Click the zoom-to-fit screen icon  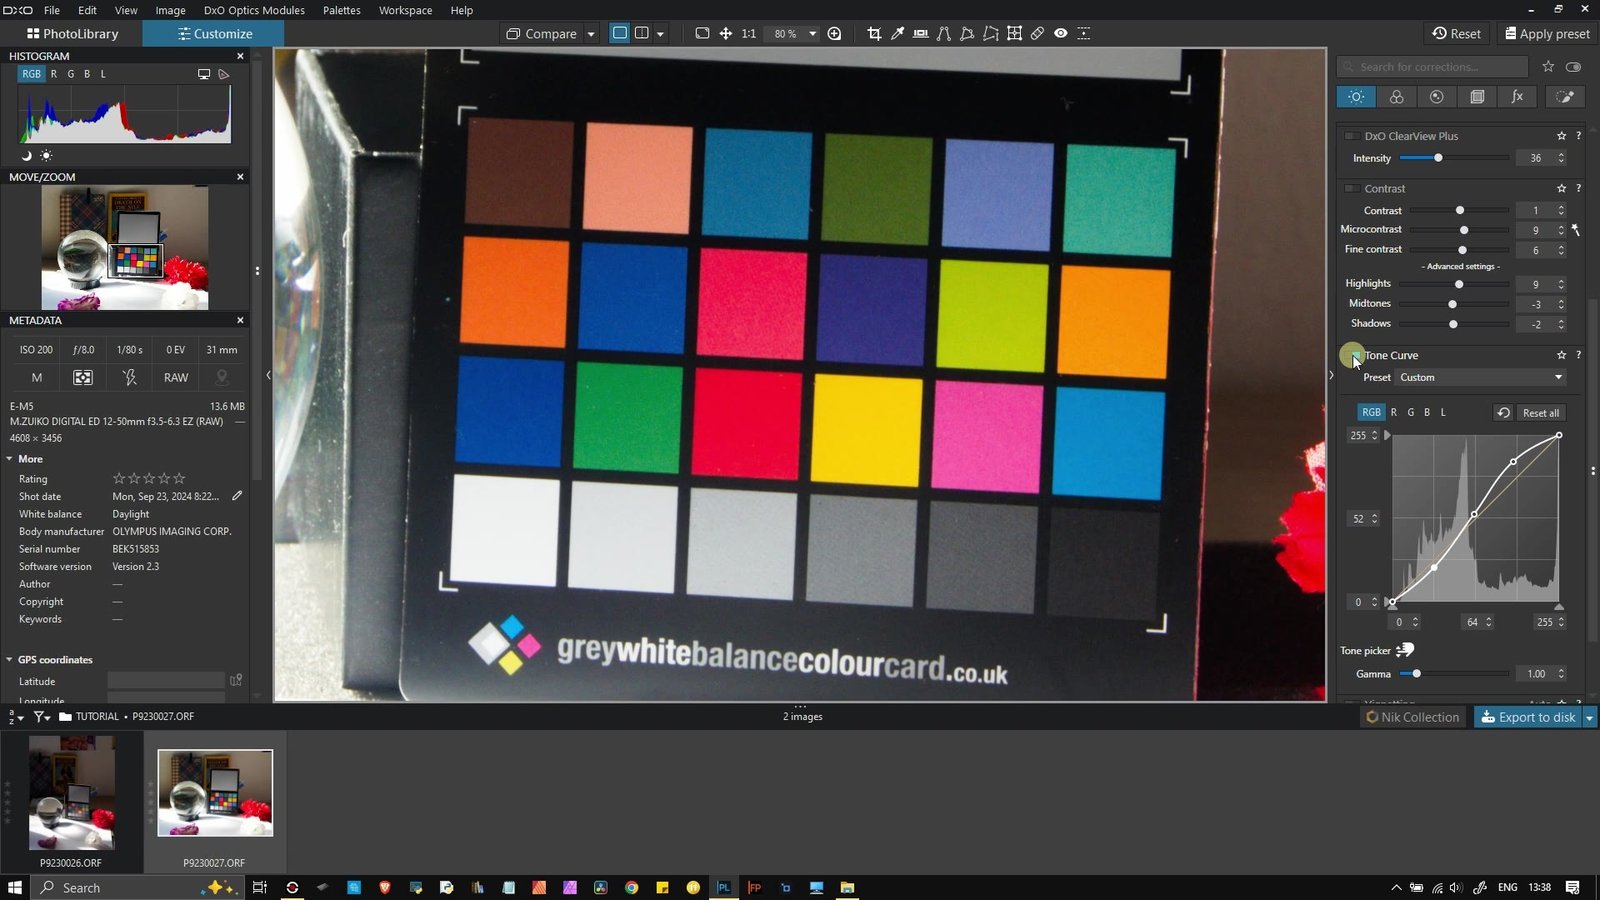point(702,33)
